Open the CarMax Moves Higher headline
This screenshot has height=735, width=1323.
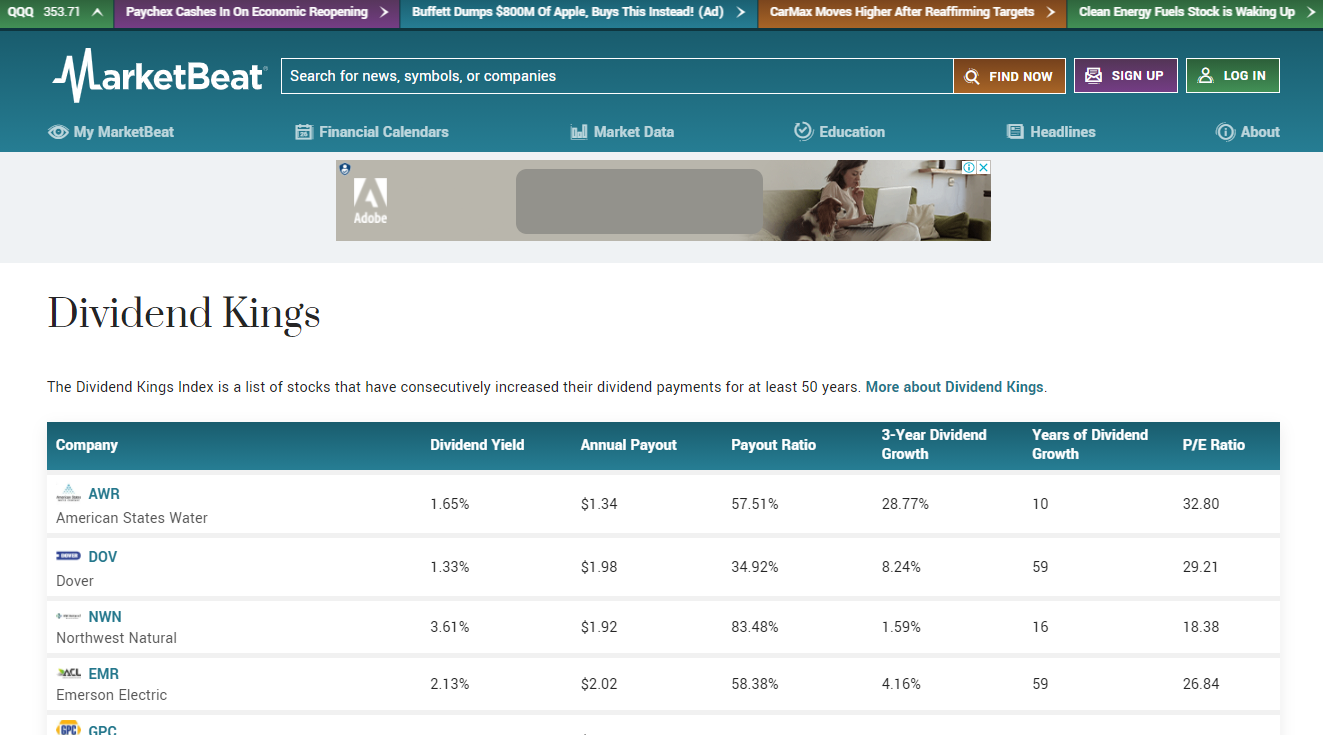click(x=912, y=12)
